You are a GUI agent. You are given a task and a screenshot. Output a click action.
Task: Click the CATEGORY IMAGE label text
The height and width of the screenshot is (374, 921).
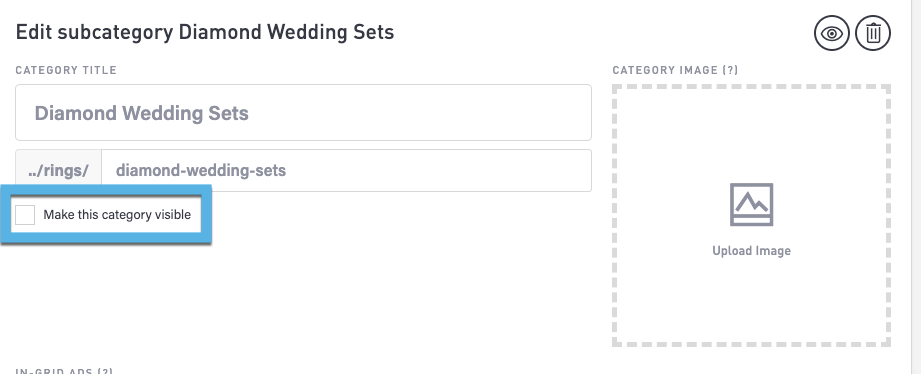665,70
